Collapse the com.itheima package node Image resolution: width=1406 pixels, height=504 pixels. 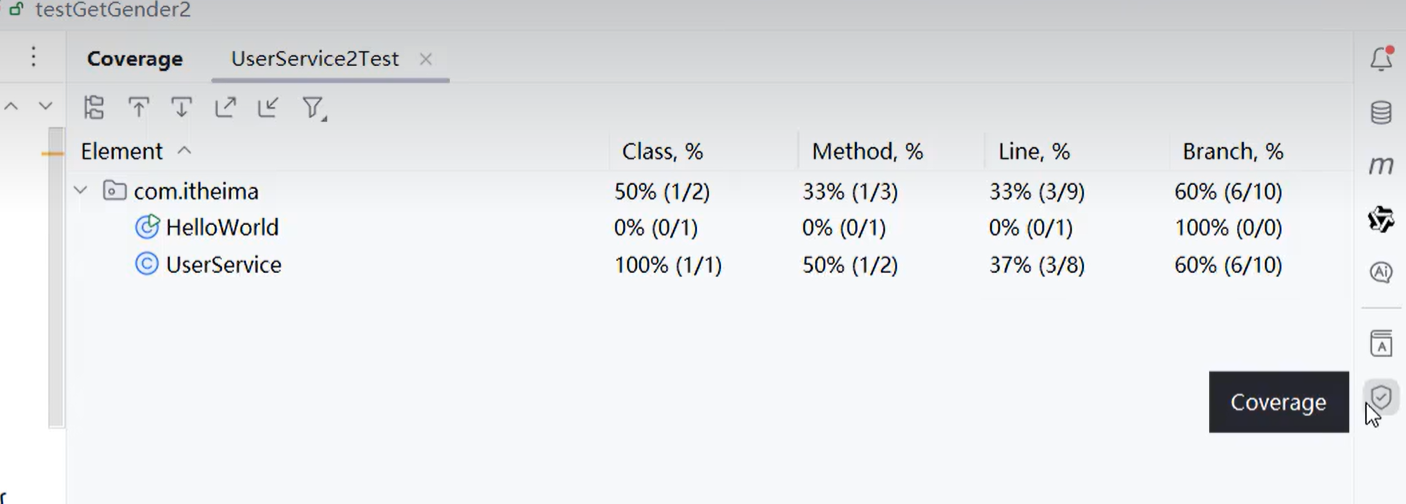pos(81,191)
